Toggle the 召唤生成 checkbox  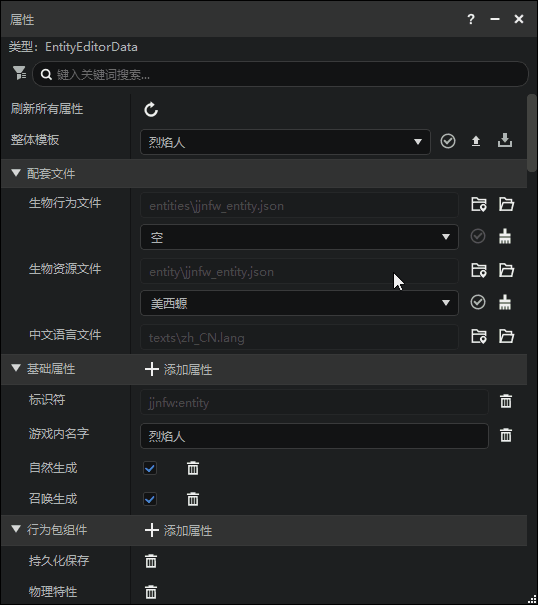pos(150,499)
